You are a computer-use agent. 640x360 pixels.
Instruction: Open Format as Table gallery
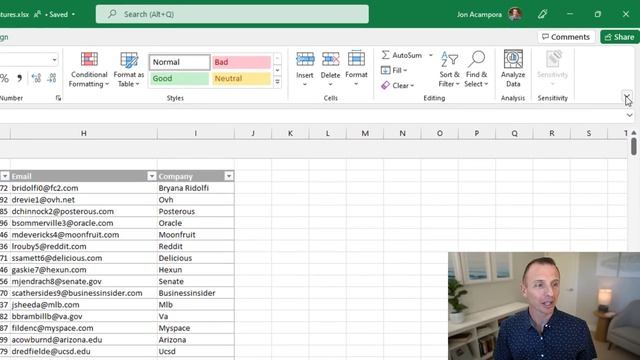coord(129,69)
